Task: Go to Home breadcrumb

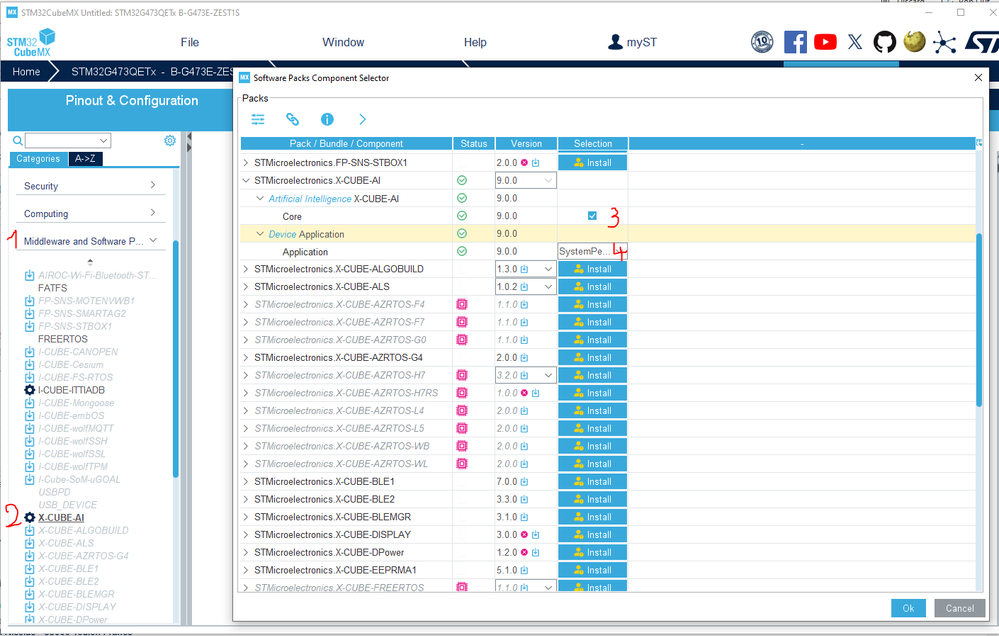Action: (26, 71)
